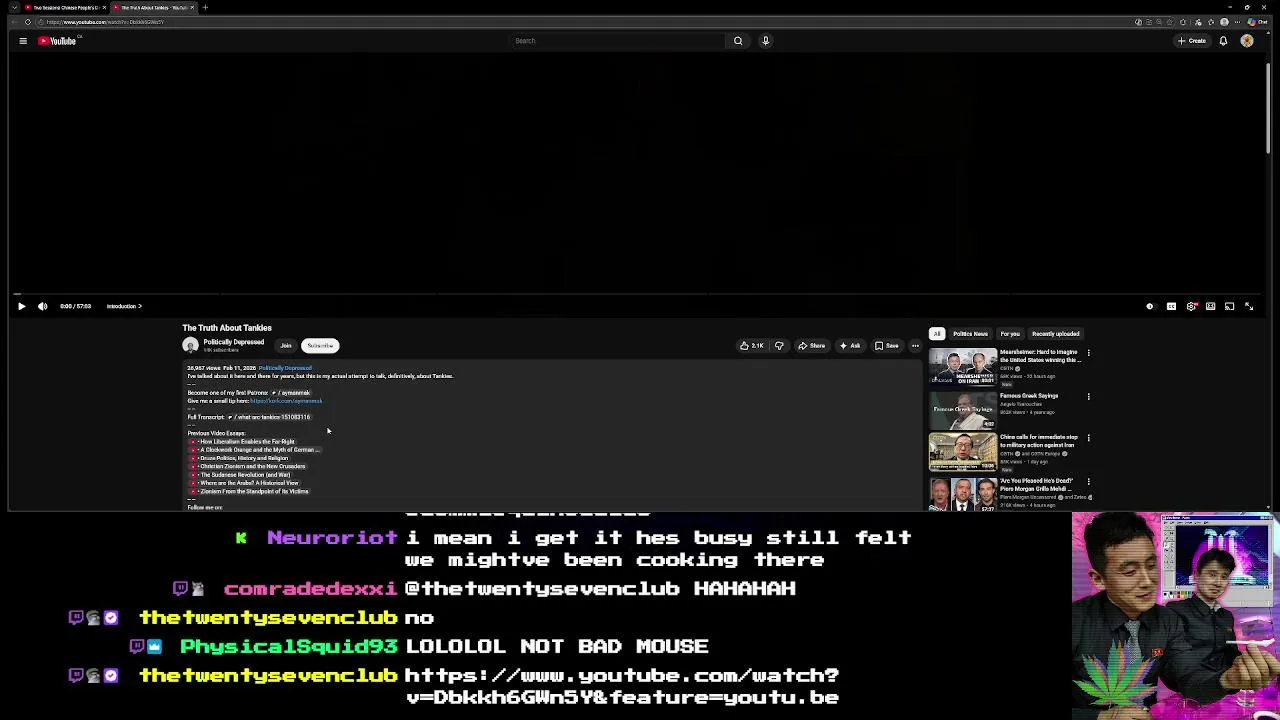1280x720 pixels.
Task: Share the video
Action: pyautogui.click(x=811, y=346)
